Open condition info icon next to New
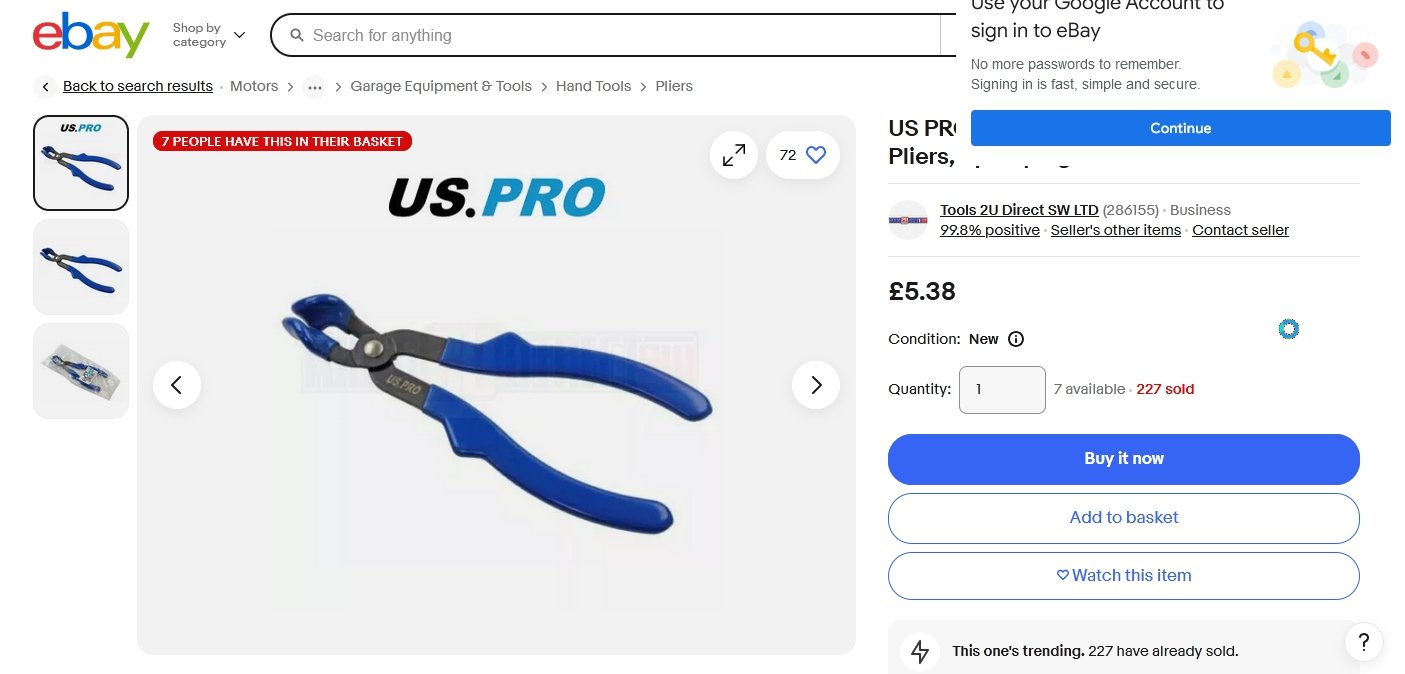 point(1016,339)
